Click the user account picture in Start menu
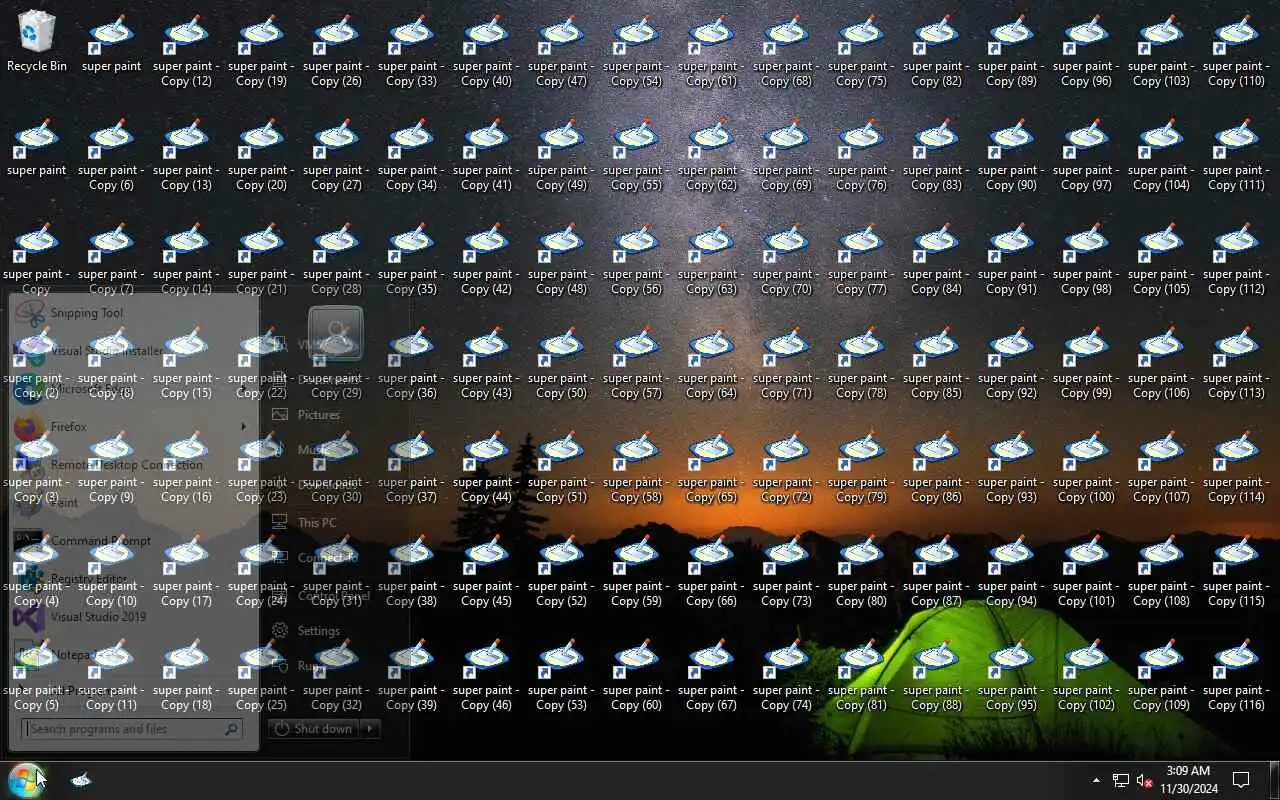This screenshot has width=1280, height=800. tap(335, 334)
